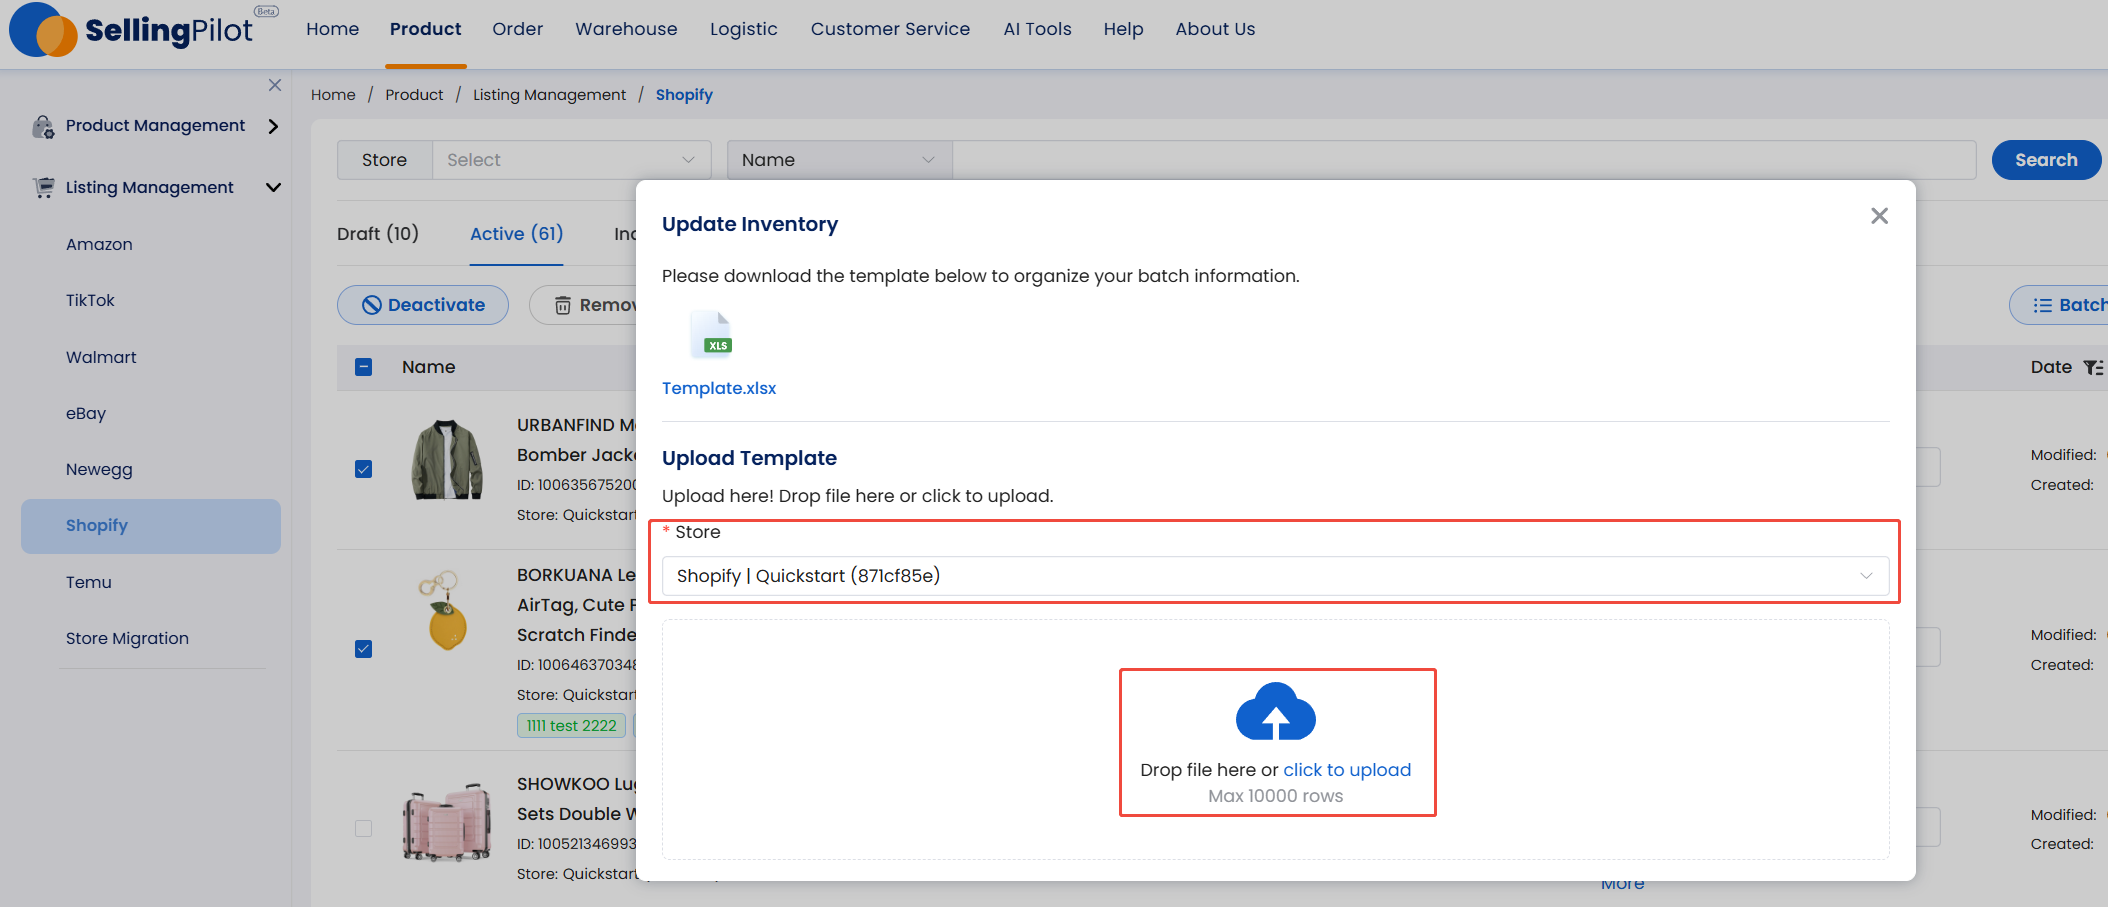Click the search text input field

(1464, 160)
